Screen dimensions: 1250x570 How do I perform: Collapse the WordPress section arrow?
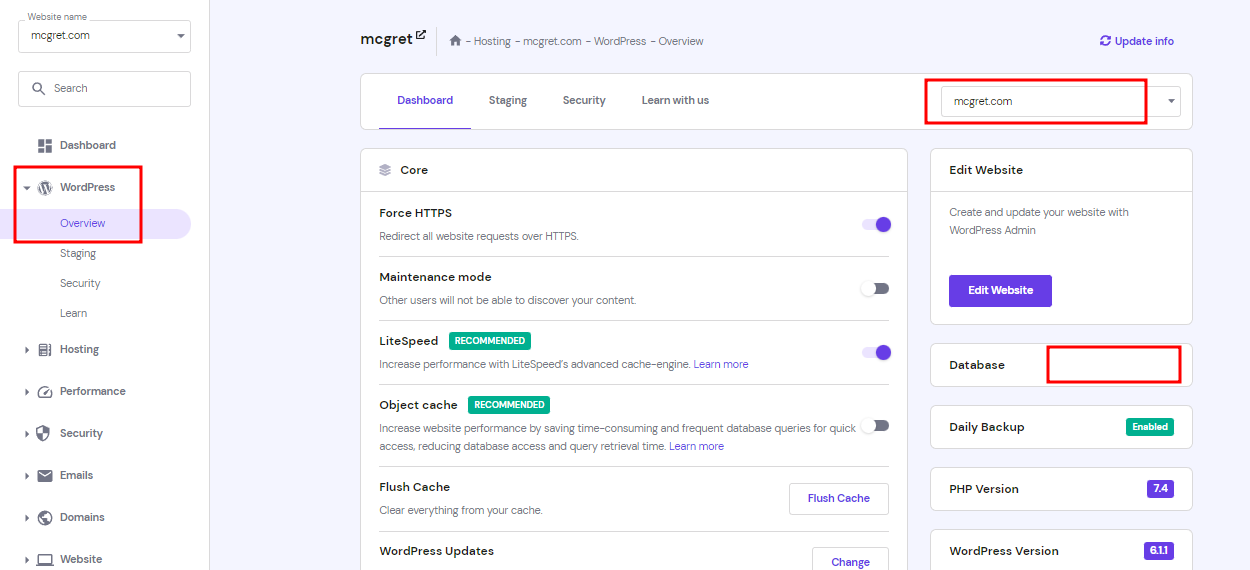27,188
